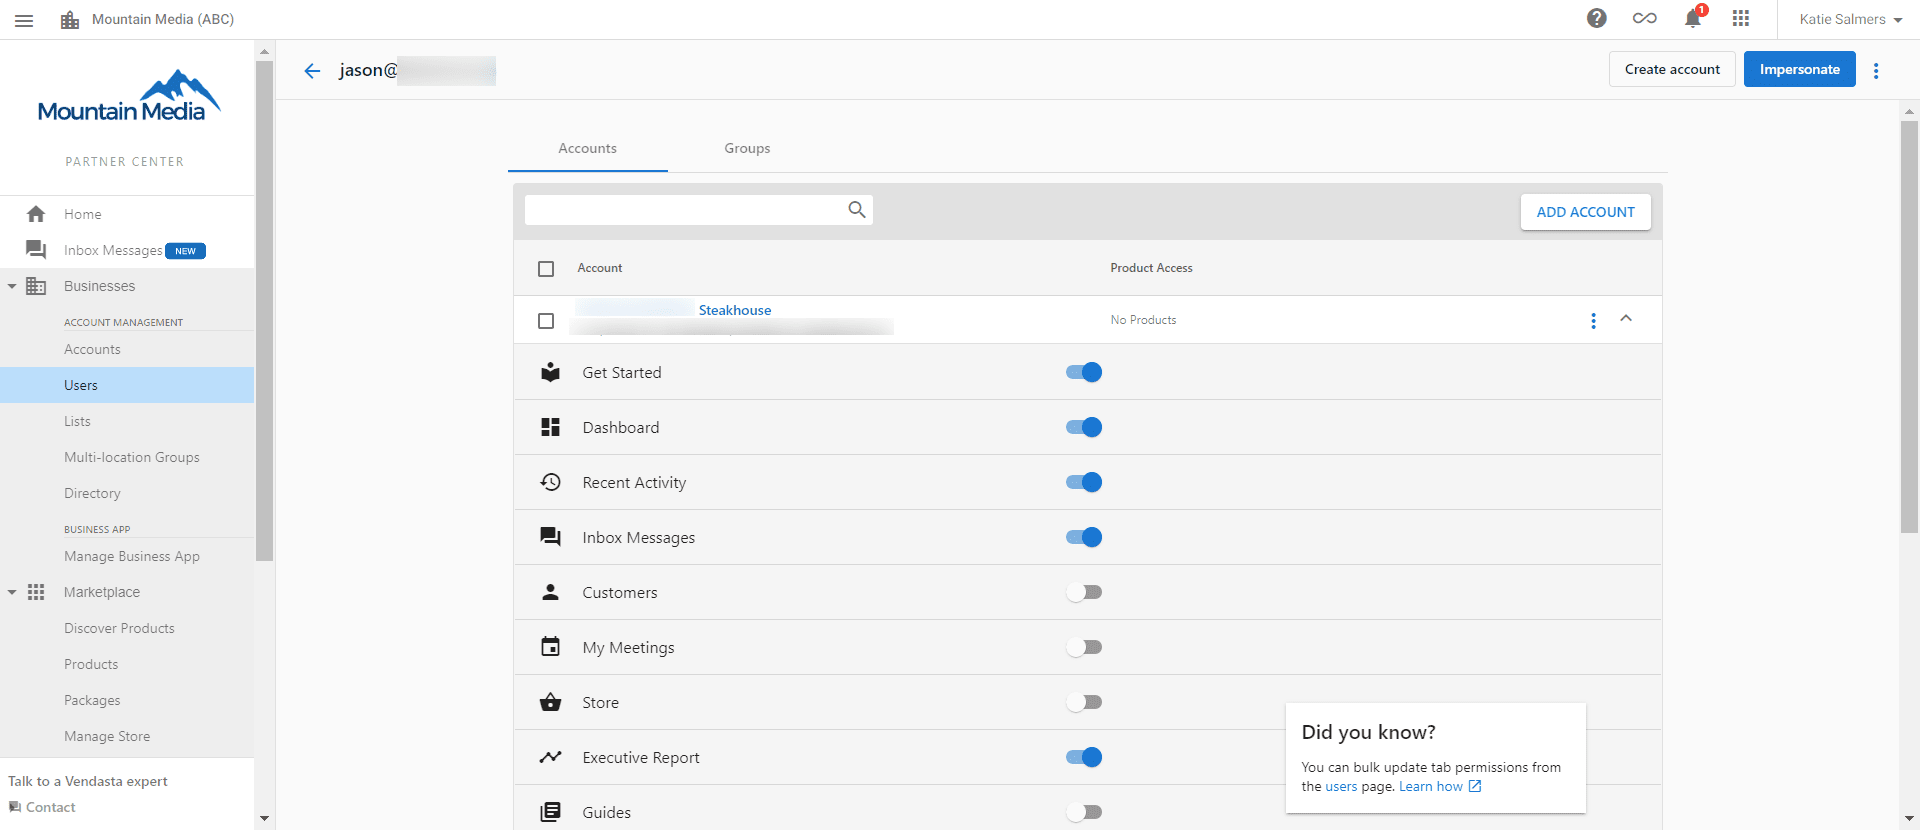Screen dimensions: 1920x830
Task: Enable the Customers toggle
Action: click(x=1084, y=593)
